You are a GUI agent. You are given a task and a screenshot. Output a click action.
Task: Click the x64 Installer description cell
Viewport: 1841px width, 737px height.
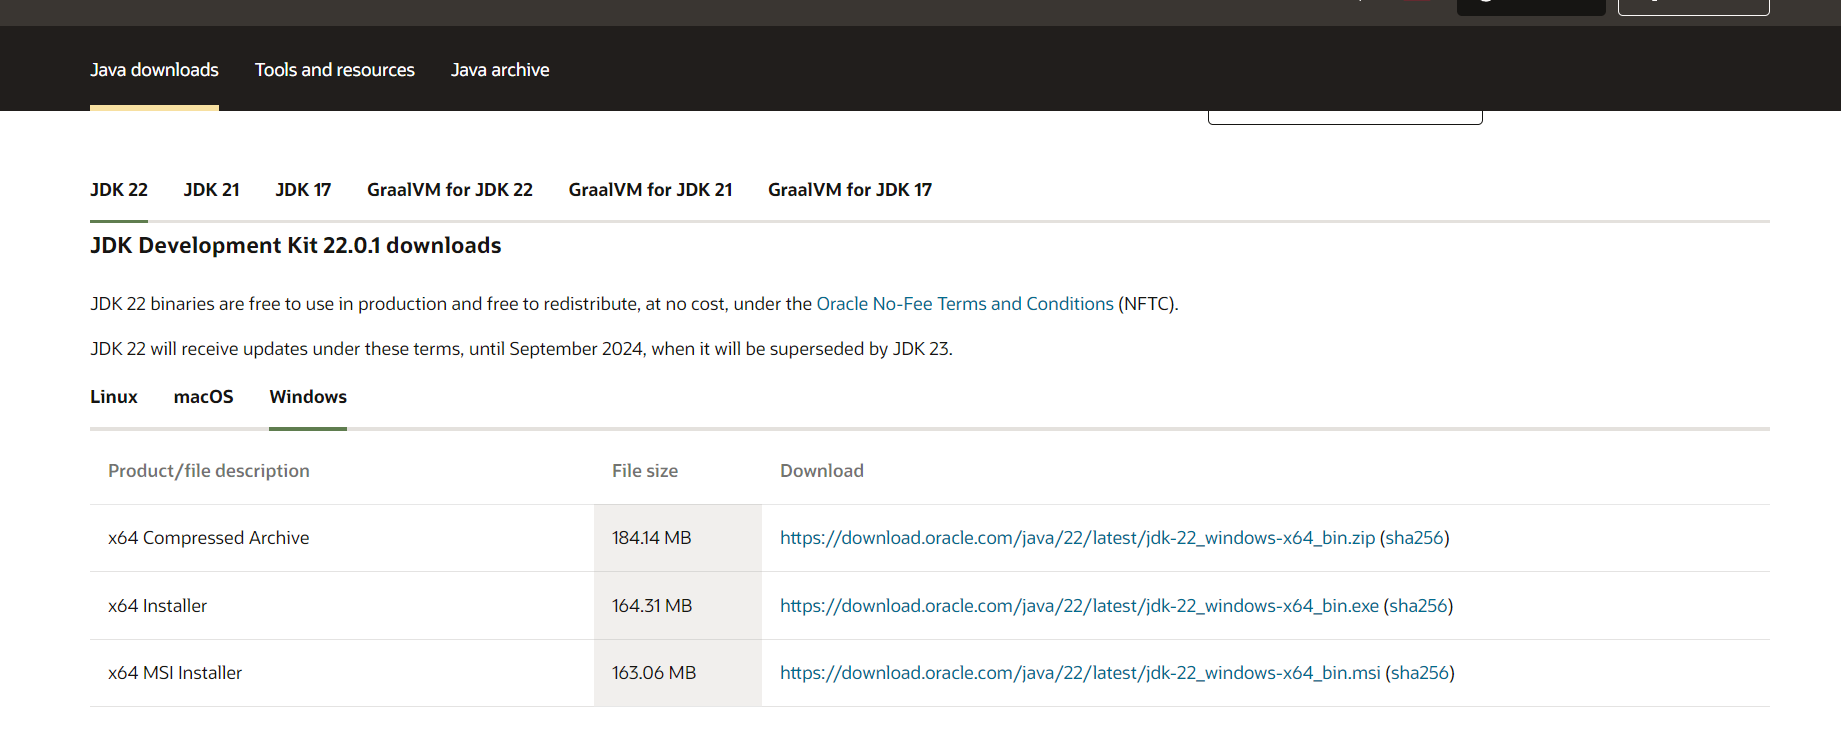point(342,606)
